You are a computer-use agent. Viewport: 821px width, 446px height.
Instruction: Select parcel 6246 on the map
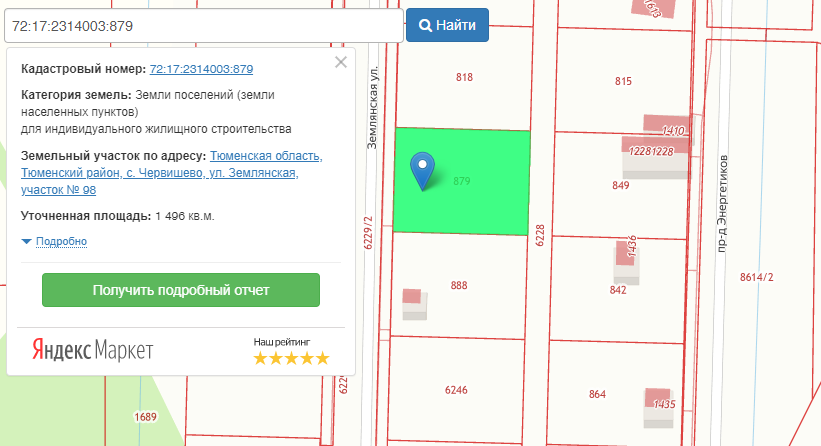click(x=456, y=390)
